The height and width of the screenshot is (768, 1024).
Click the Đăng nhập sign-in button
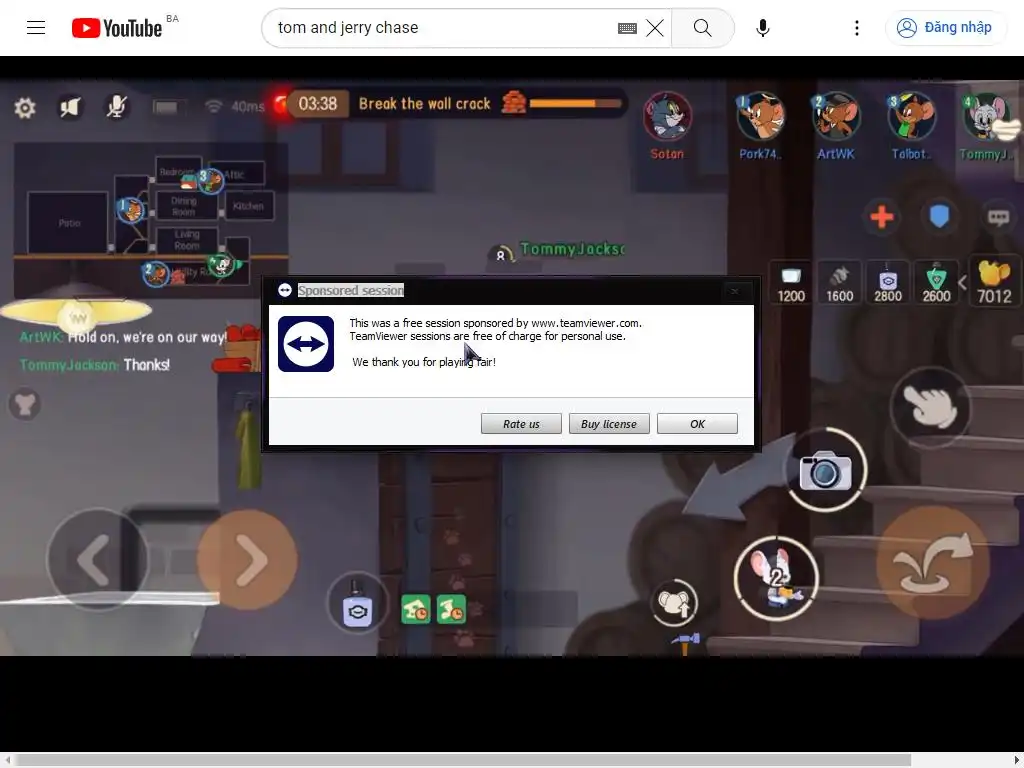pos(944,27)
